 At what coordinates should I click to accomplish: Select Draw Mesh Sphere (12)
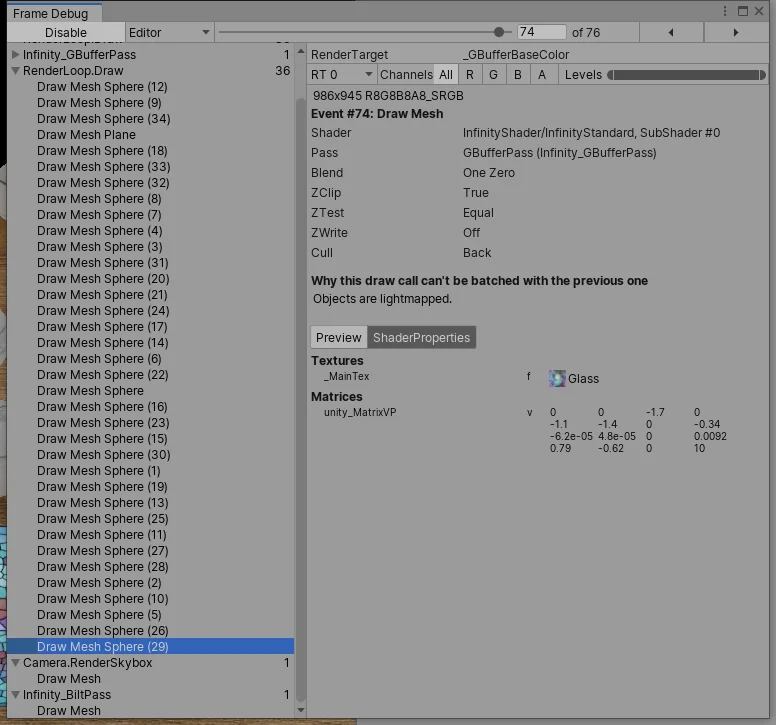pyautogui.click(x=151, y=87)
